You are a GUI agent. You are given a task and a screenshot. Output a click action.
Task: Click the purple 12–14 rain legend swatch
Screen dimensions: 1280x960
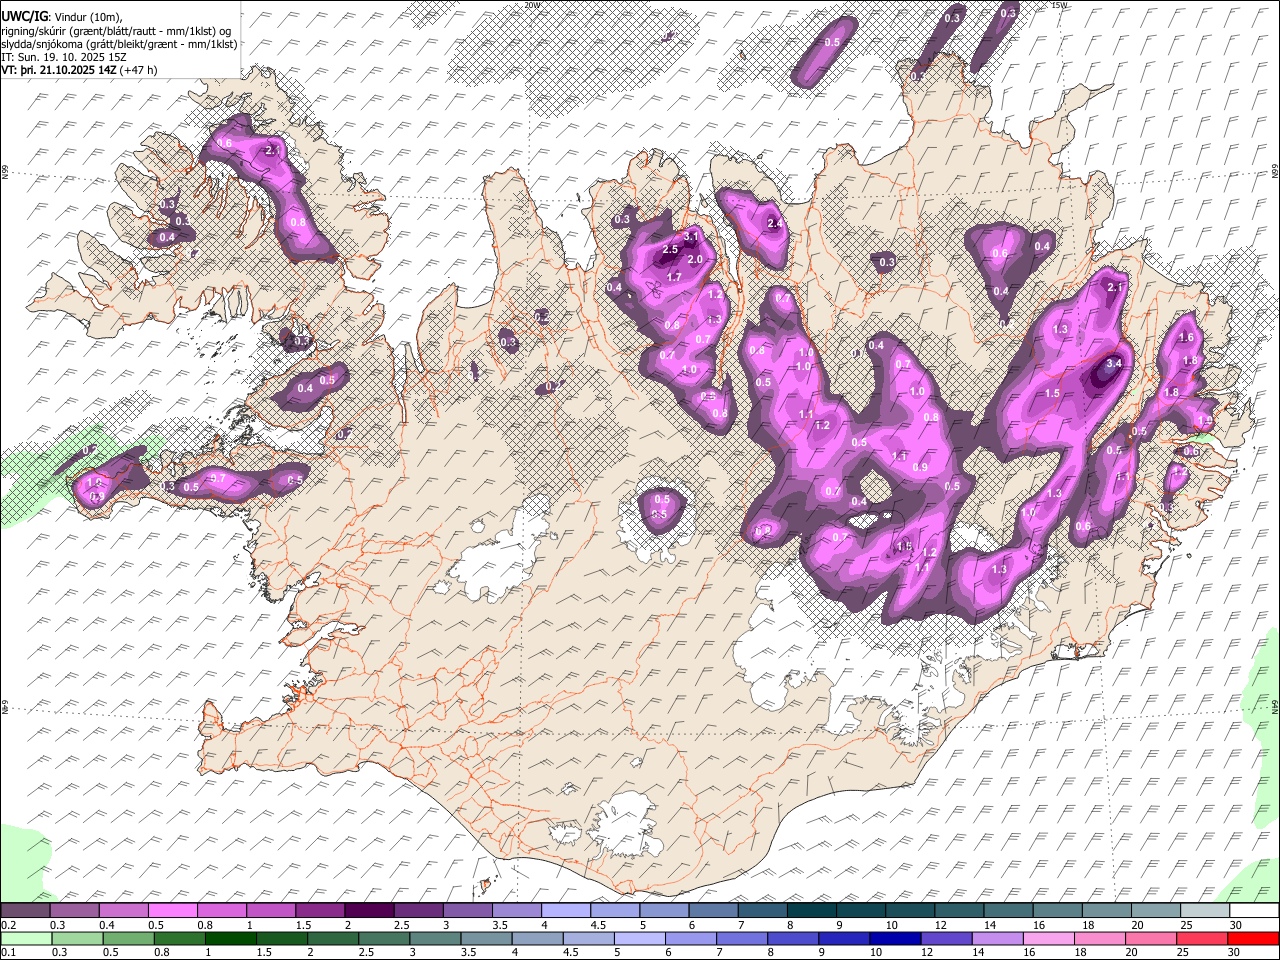coord(946,938)
